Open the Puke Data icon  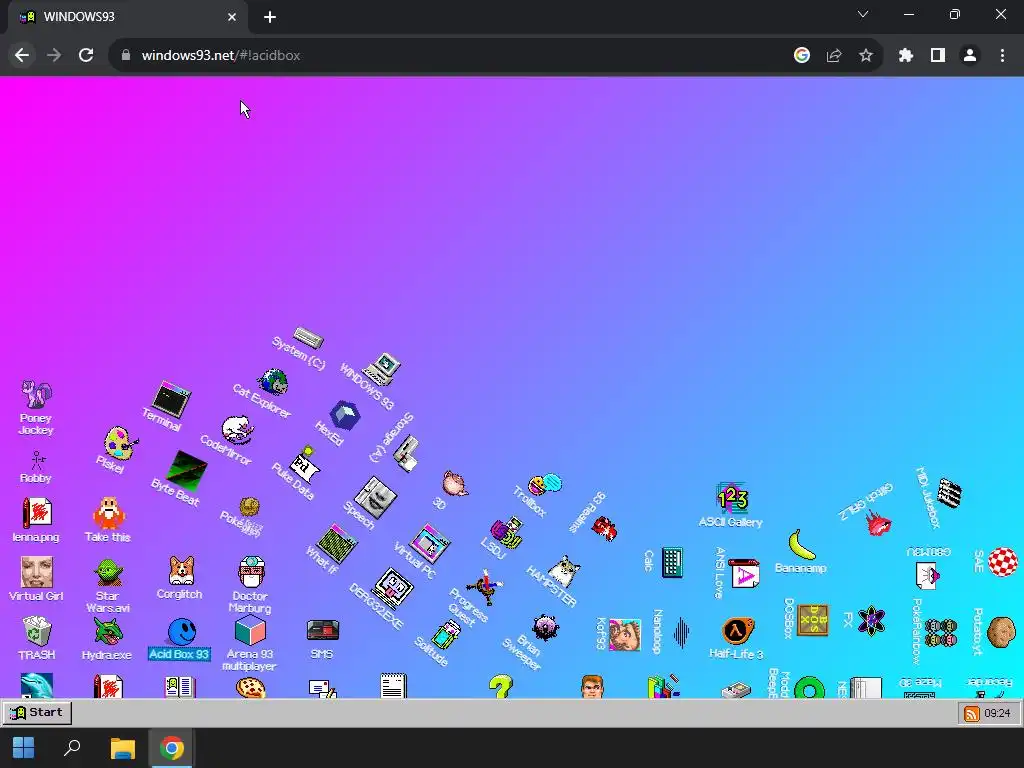304,464
